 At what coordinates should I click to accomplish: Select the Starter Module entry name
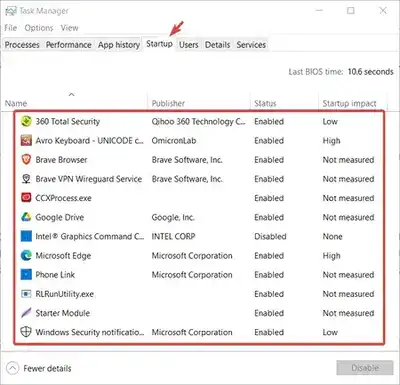[63, 313]
